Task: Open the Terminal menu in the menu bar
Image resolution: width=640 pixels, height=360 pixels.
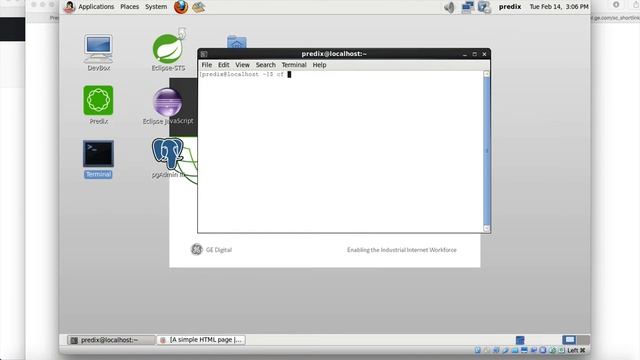Action: coord(294,65)
